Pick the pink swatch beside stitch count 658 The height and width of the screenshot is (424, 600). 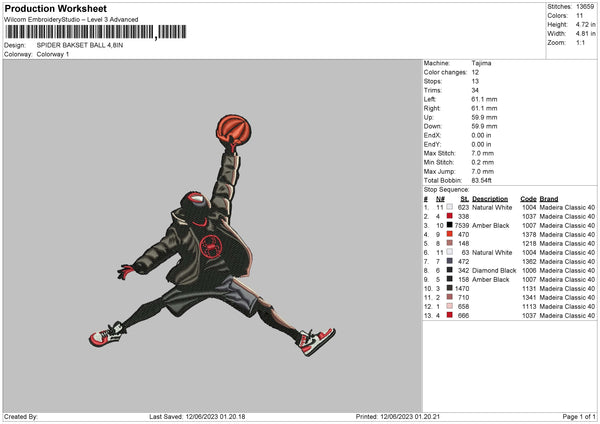pos(449,306)
